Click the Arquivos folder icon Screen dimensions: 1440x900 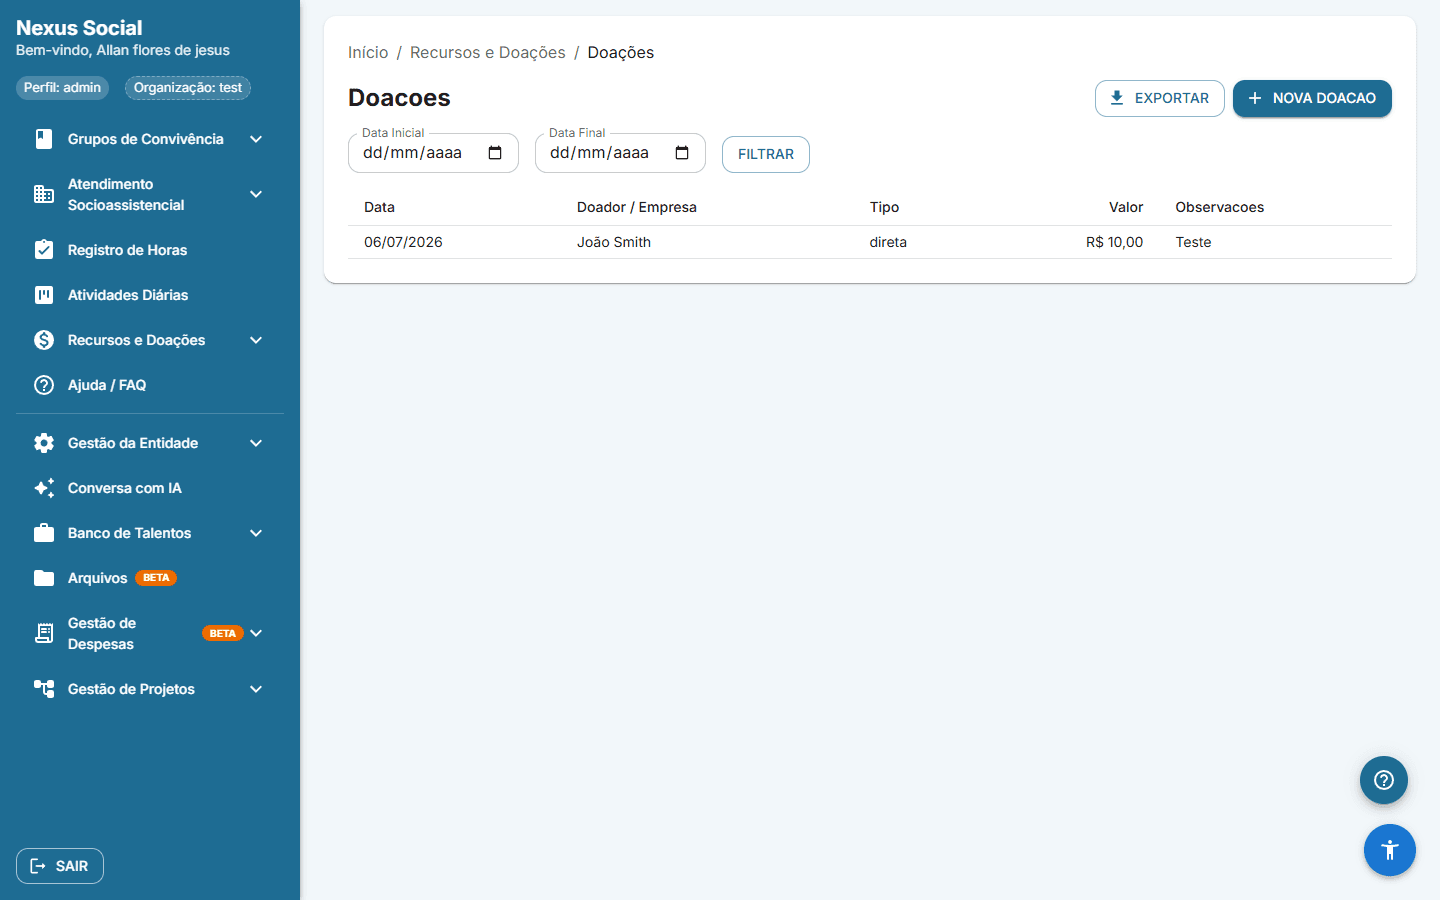pyautogui.click(x=44, y=578)
